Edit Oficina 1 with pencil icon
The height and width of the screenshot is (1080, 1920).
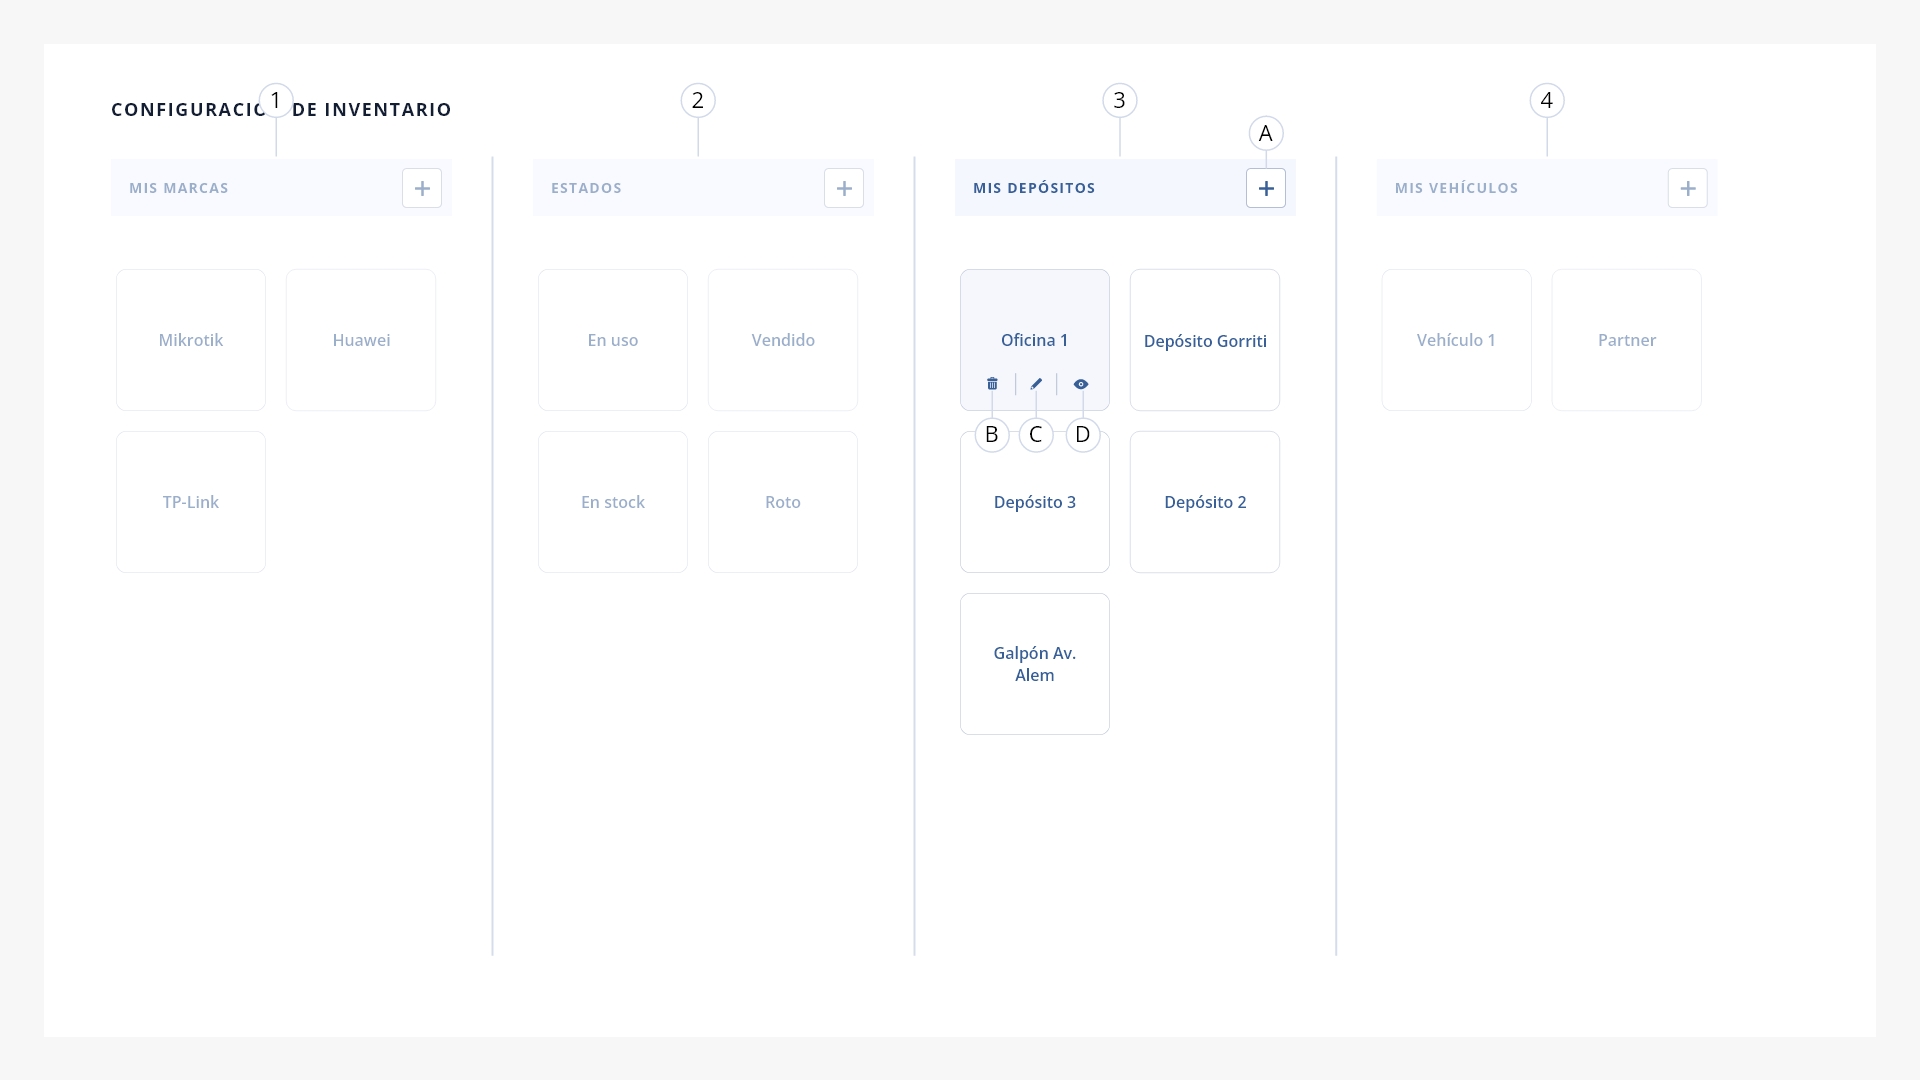click(1036, 384)
